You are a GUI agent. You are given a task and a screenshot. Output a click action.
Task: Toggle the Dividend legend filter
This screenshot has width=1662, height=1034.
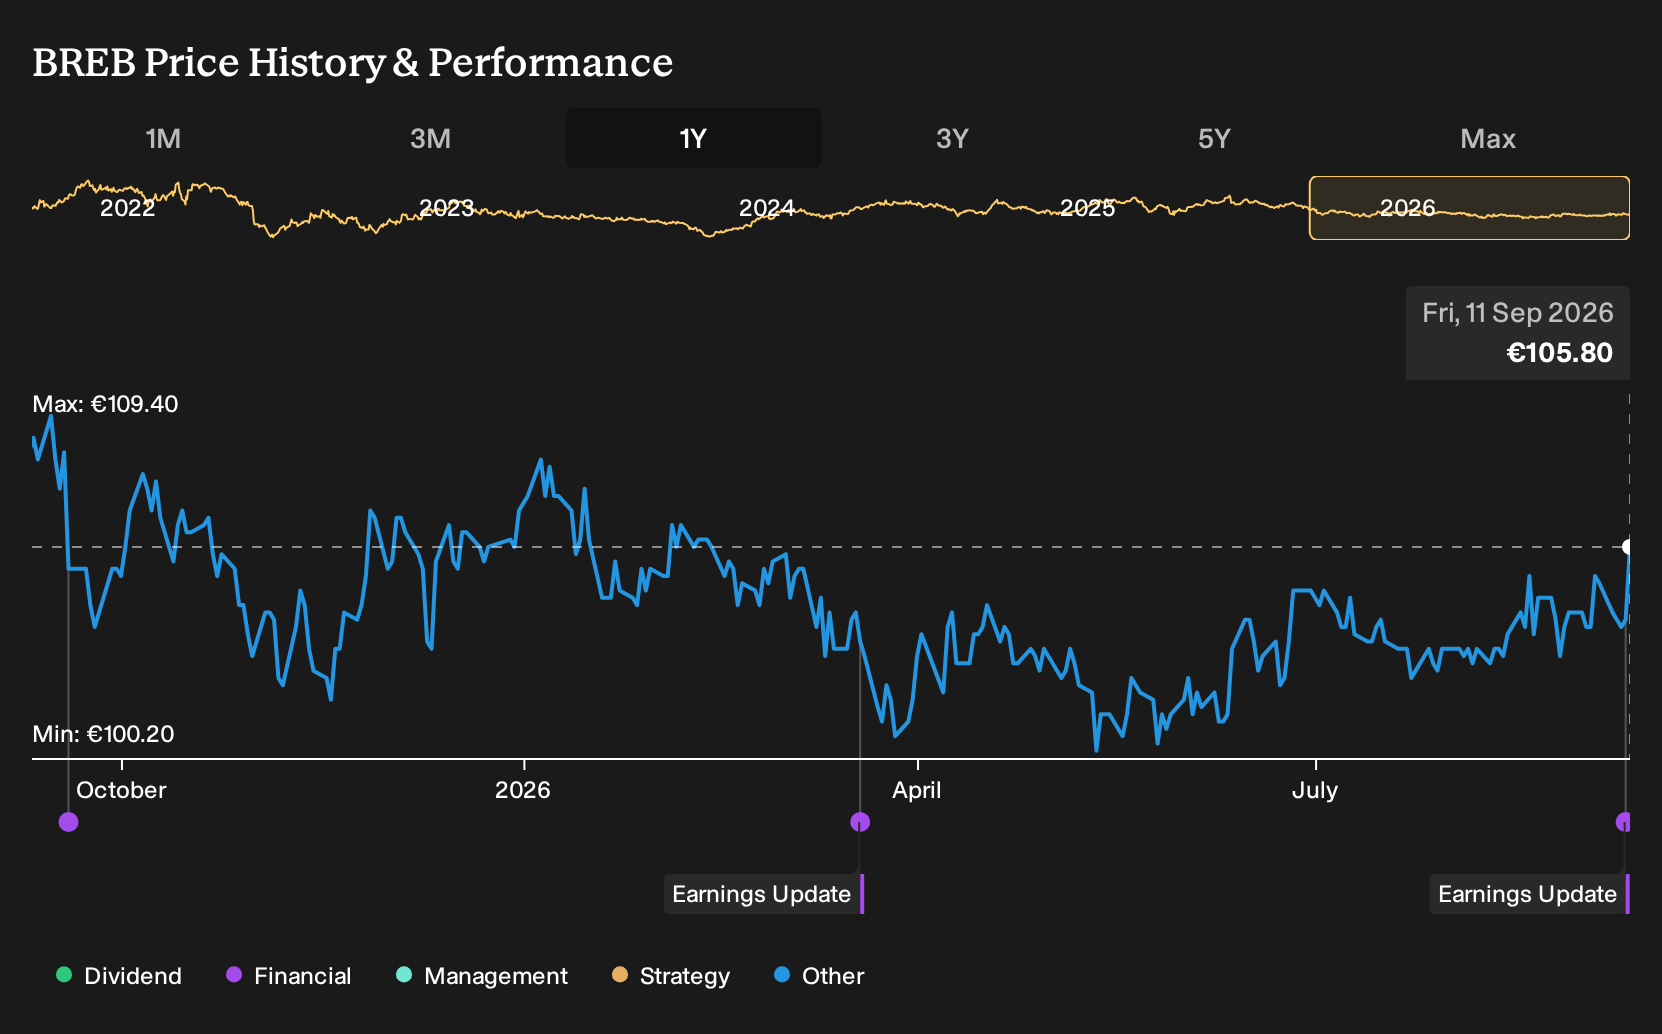point(119,976)
